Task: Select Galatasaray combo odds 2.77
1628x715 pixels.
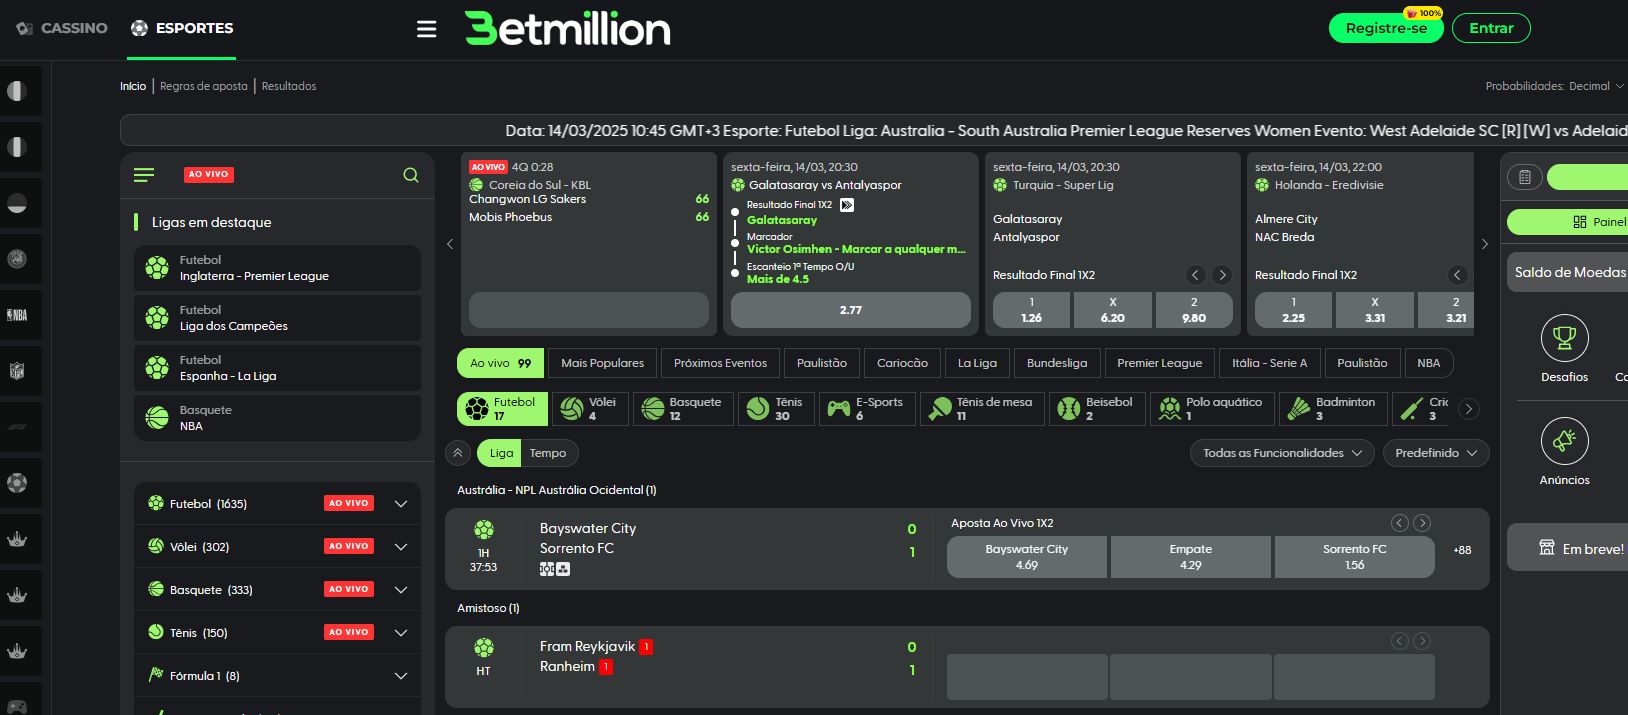Action: 851,310
